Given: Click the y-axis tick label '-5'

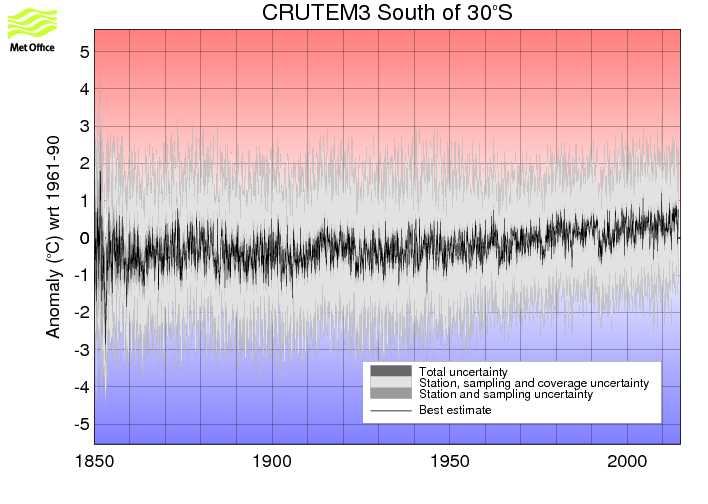Looking at the screenshot, I should click(x=82, y=424).
